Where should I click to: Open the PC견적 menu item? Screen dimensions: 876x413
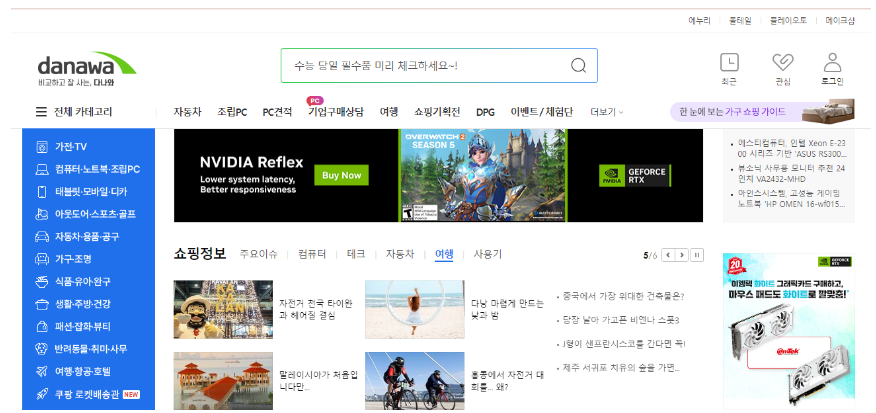click(277, 112)
